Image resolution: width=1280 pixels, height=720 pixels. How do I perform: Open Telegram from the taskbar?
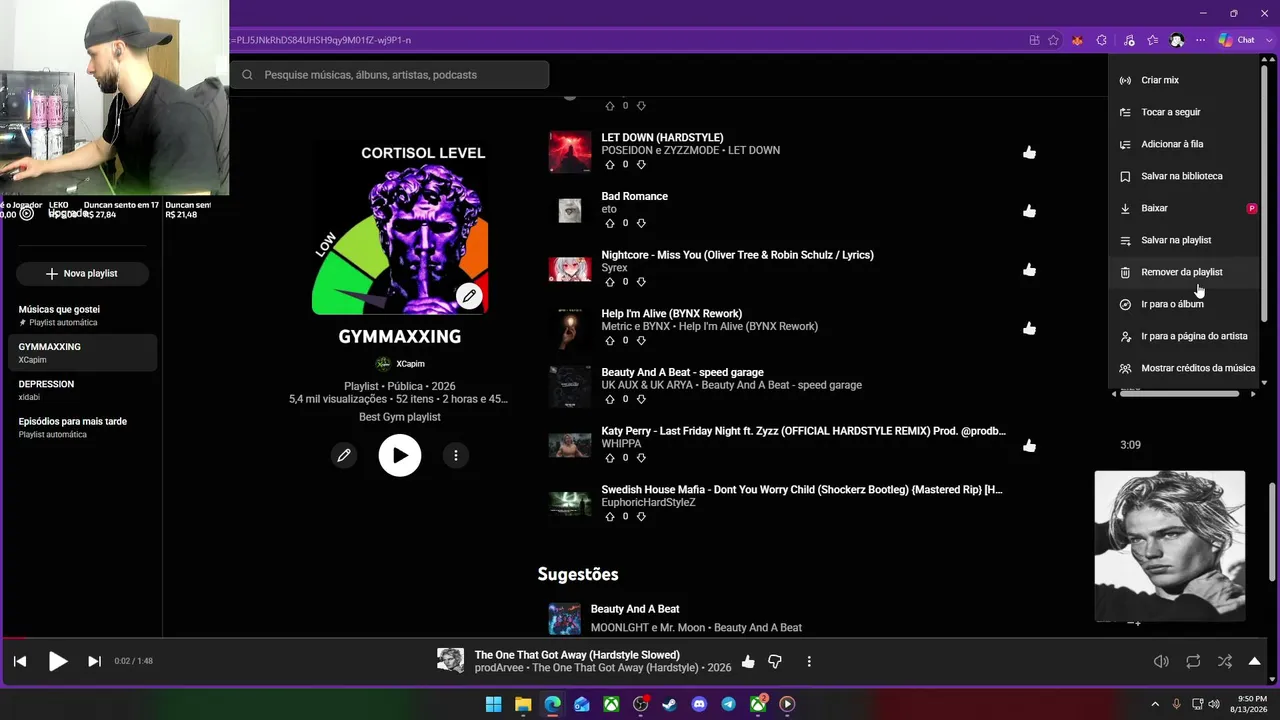728,704
